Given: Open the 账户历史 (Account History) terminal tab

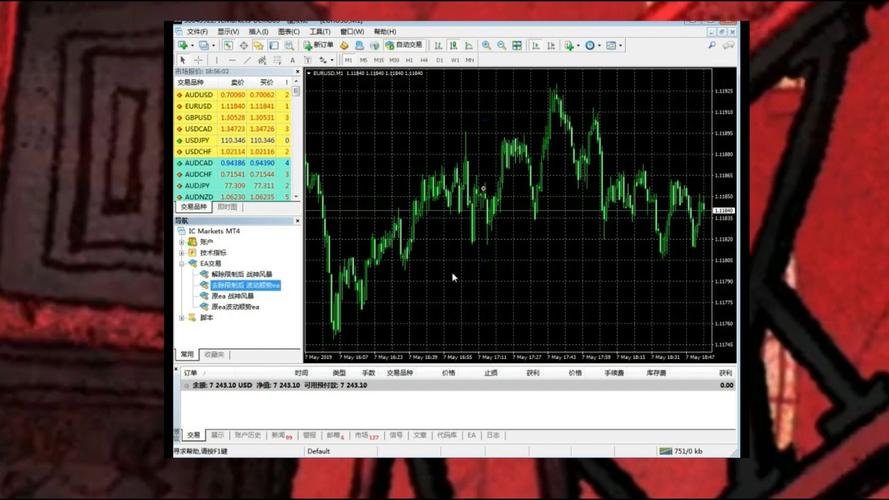Looking at the screenshot, I should coord(247,436).
